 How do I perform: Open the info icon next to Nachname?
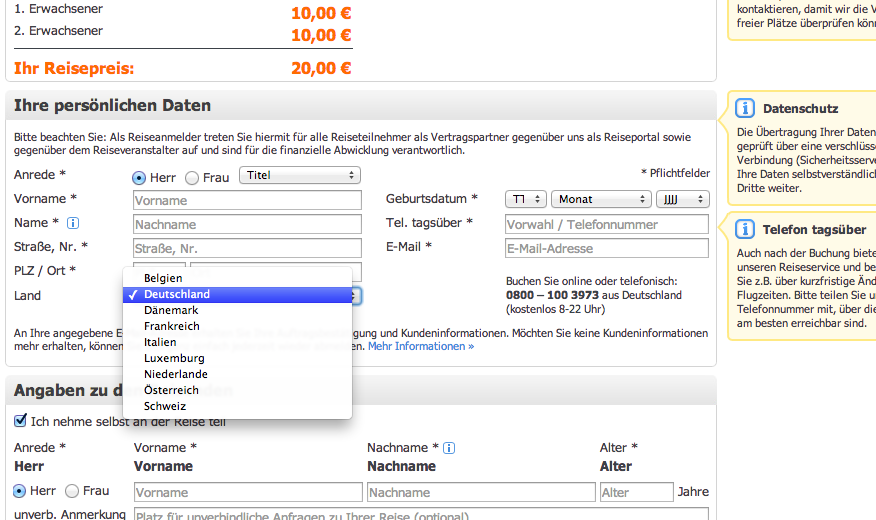click(x=449, y=448)
